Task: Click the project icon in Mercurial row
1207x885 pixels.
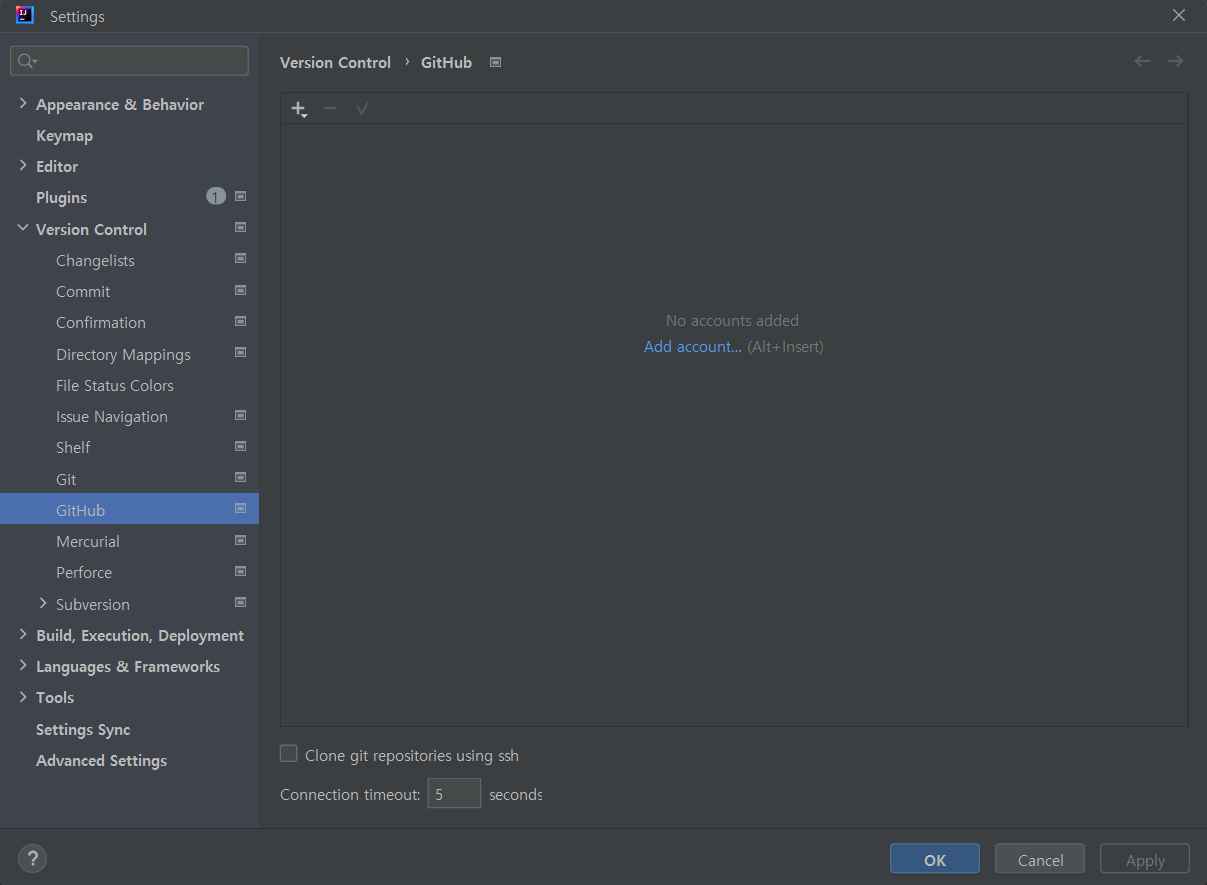Action: [x=240, y=540]
